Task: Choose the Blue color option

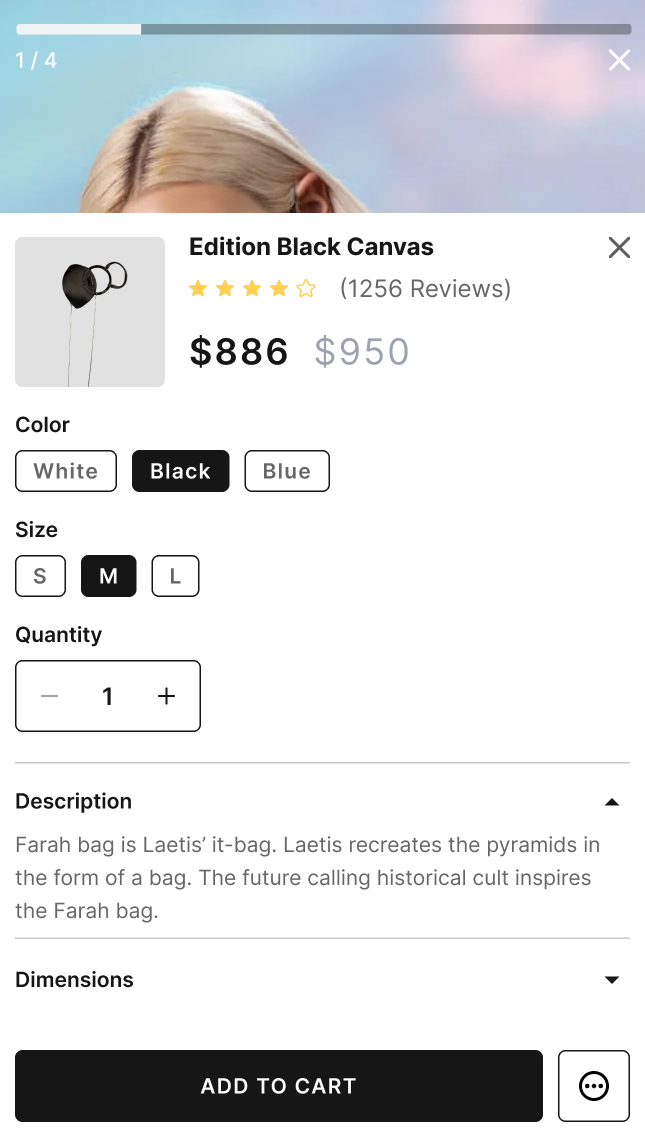Action: click(287, 471)
